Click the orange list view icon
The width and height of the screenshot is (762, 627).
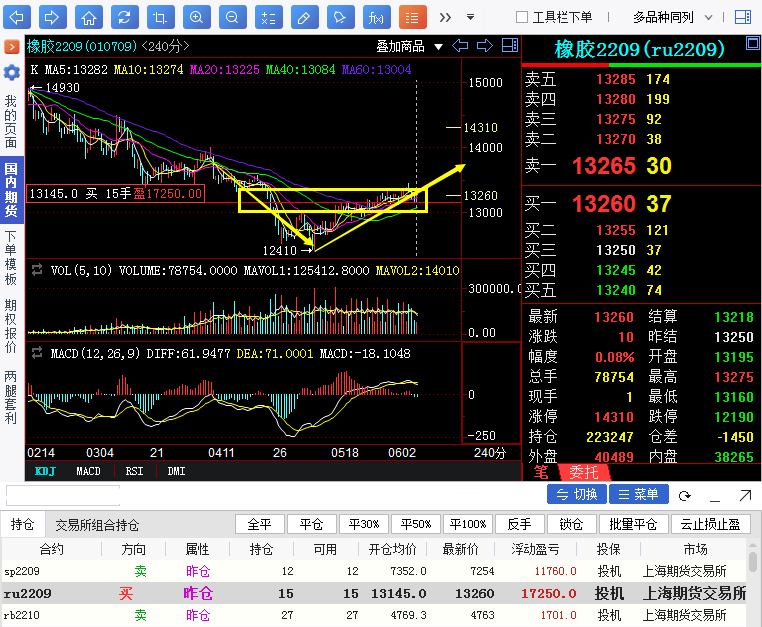pos(412,17)
